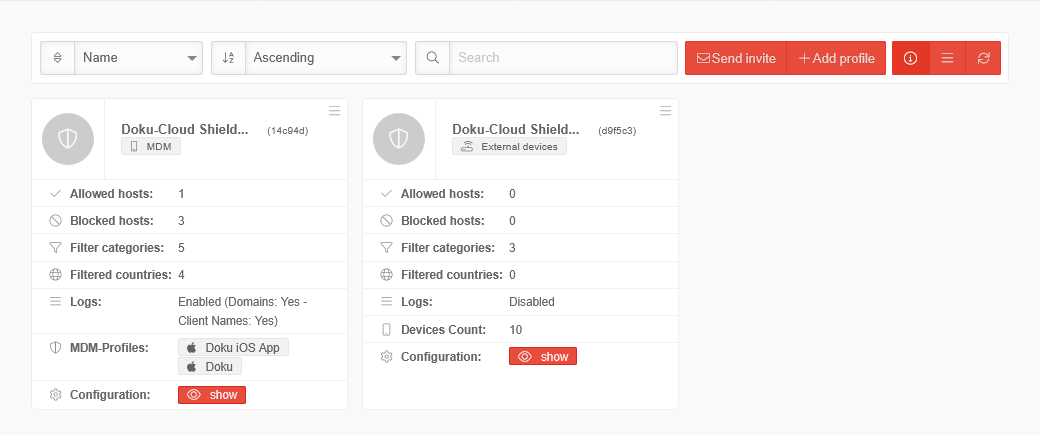Click the Add profile button
Screen dimensions: 1040x435
pyautogui.click(x=837, y=58)
